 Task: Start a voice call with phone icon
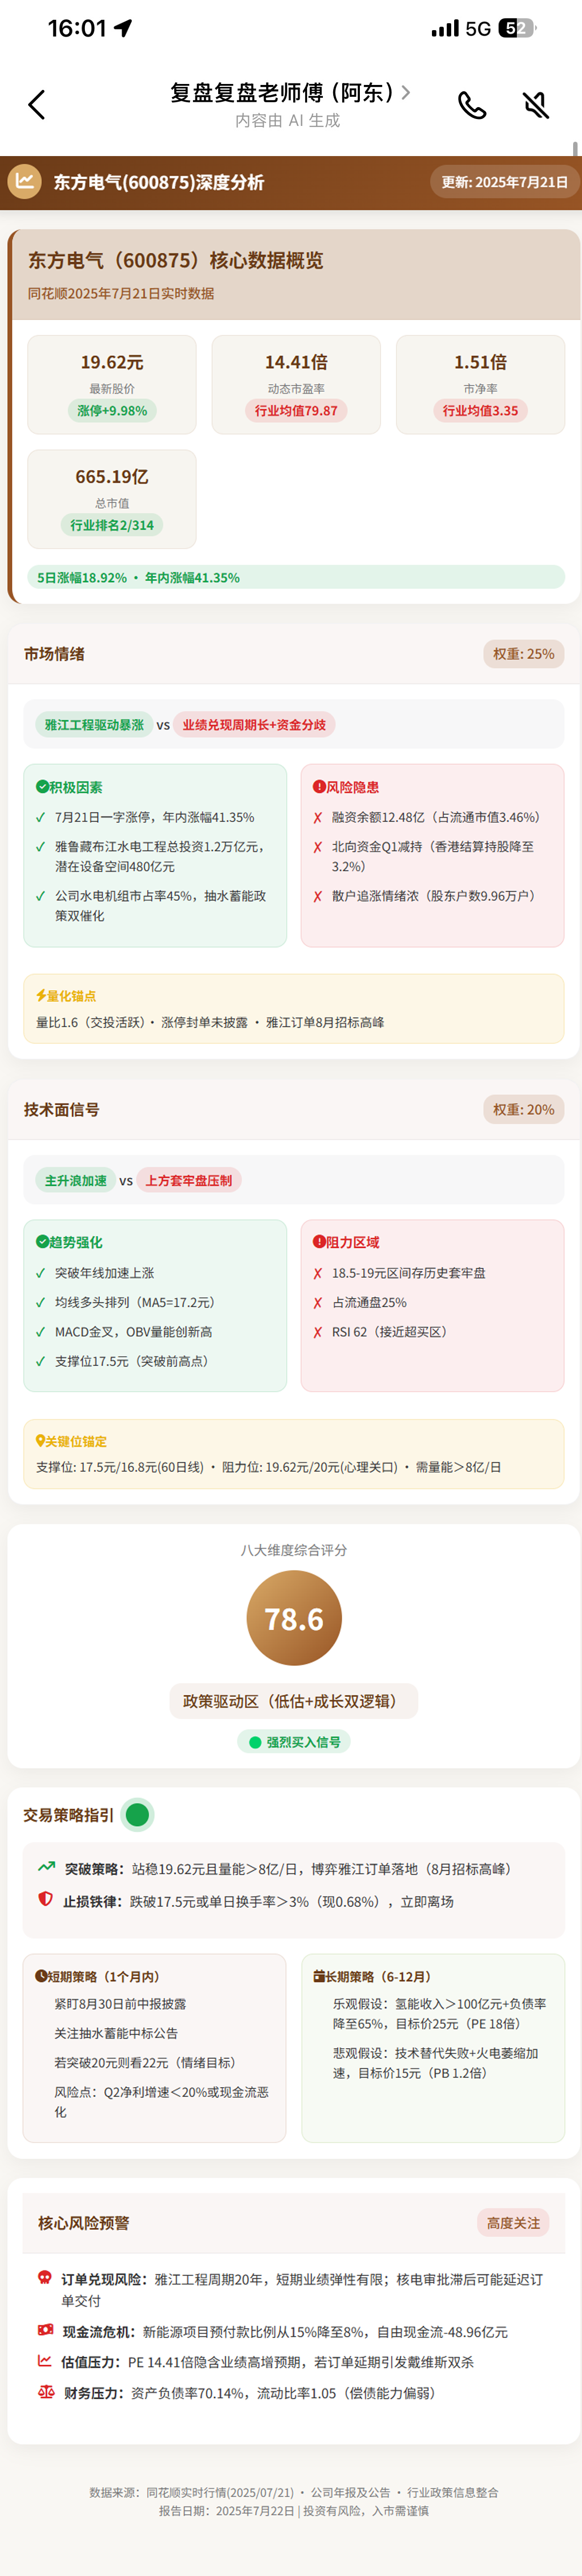point(472,105)
